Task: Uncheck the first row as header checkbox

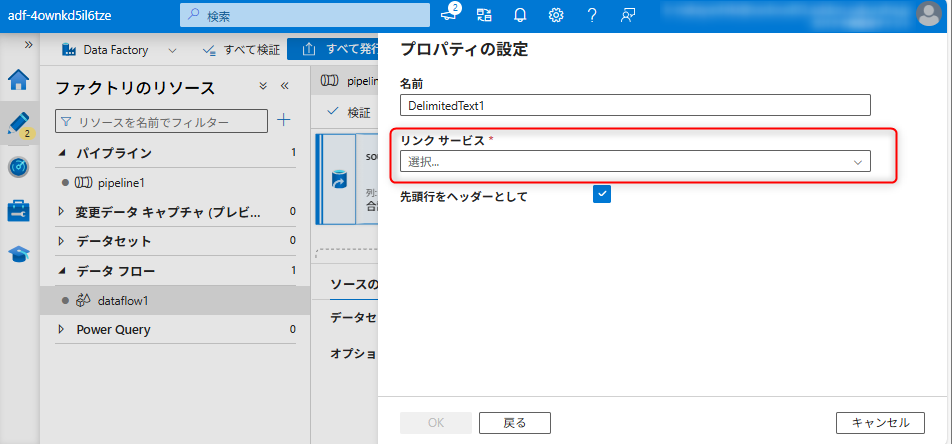Action: click(602, 194)
